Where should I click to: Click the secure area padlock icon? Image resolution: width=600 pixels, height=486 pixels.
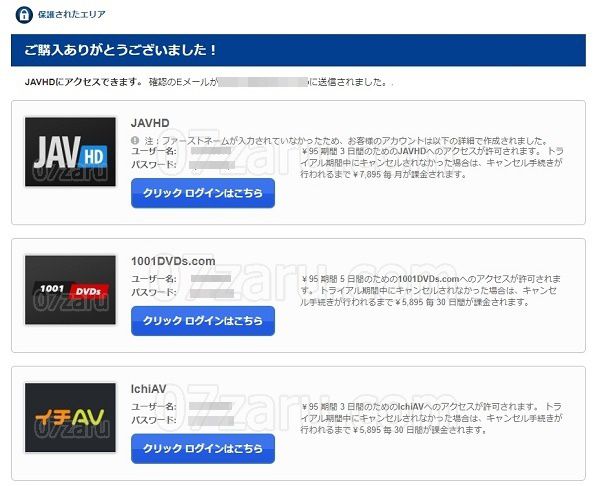point(24,15)
